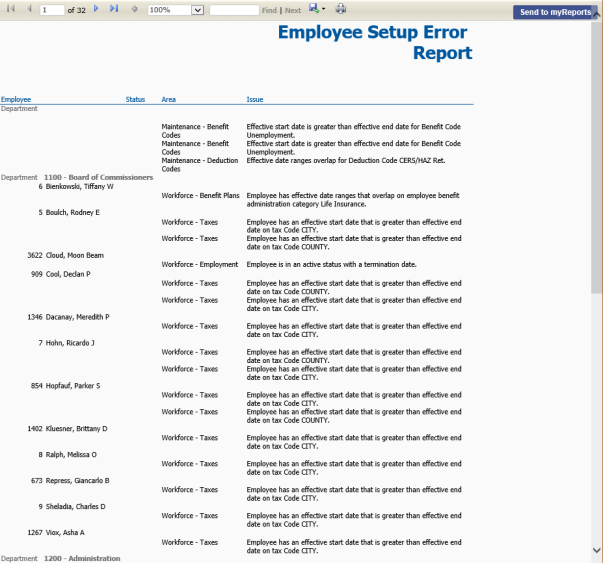Click the scrollbar down arrow
This screenshot has width=603, height=563.
(597, 550)
